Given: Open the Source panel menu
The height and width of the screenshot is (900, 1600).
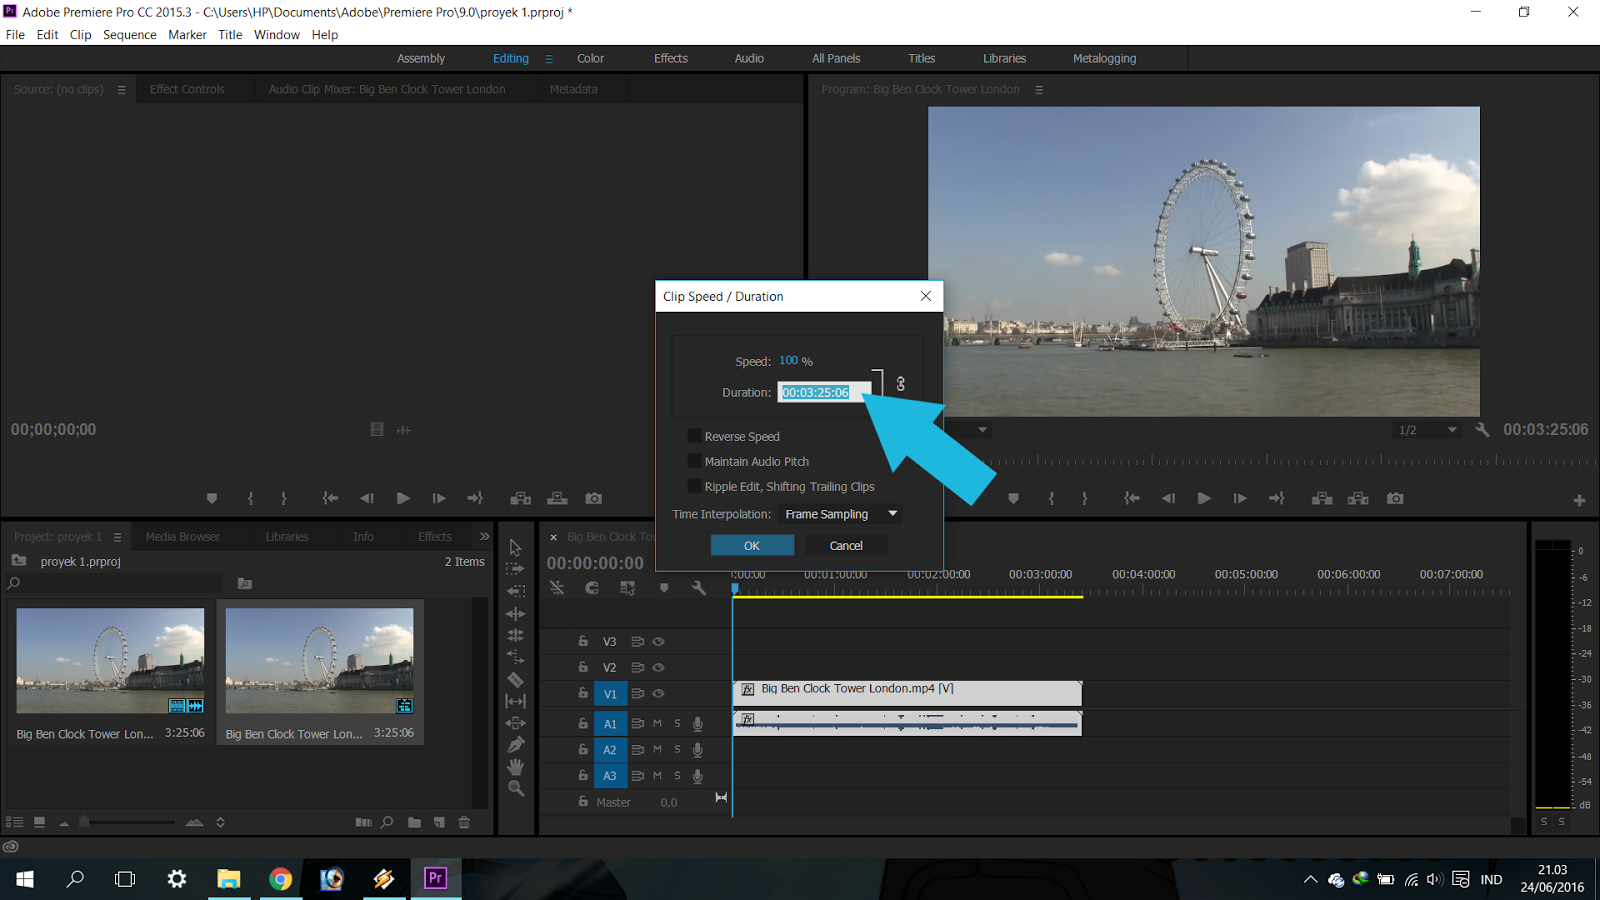Looking at the screenshot, I should click(121, 90).
